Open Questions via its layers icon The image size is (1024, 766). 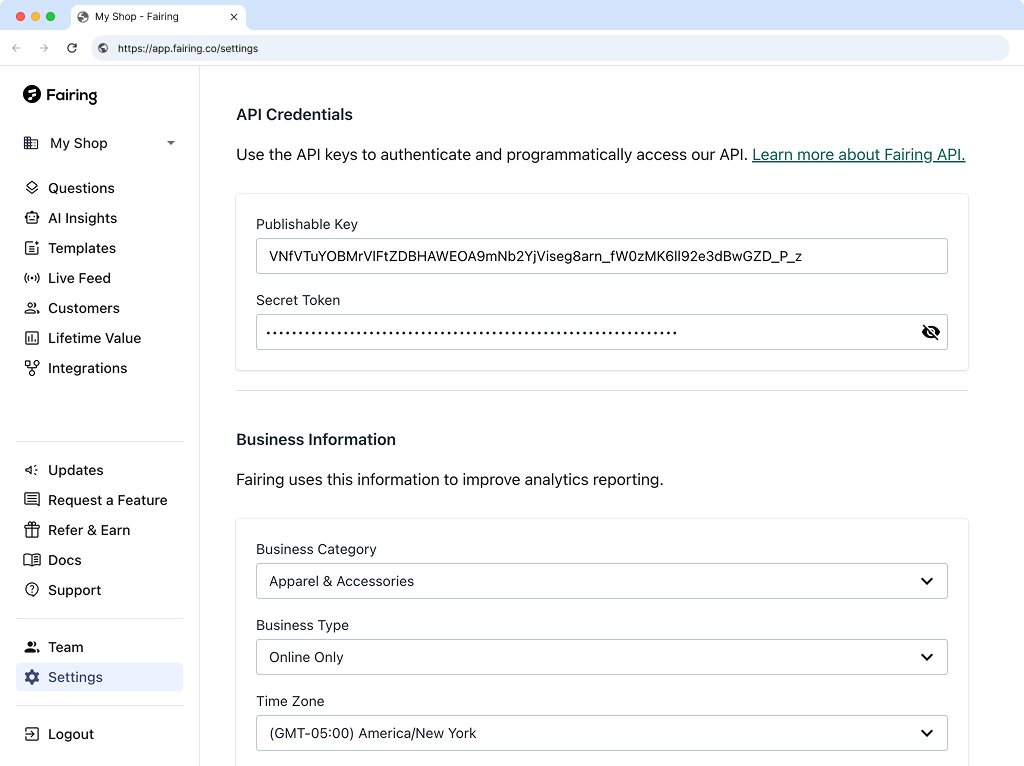pos(32,188)
